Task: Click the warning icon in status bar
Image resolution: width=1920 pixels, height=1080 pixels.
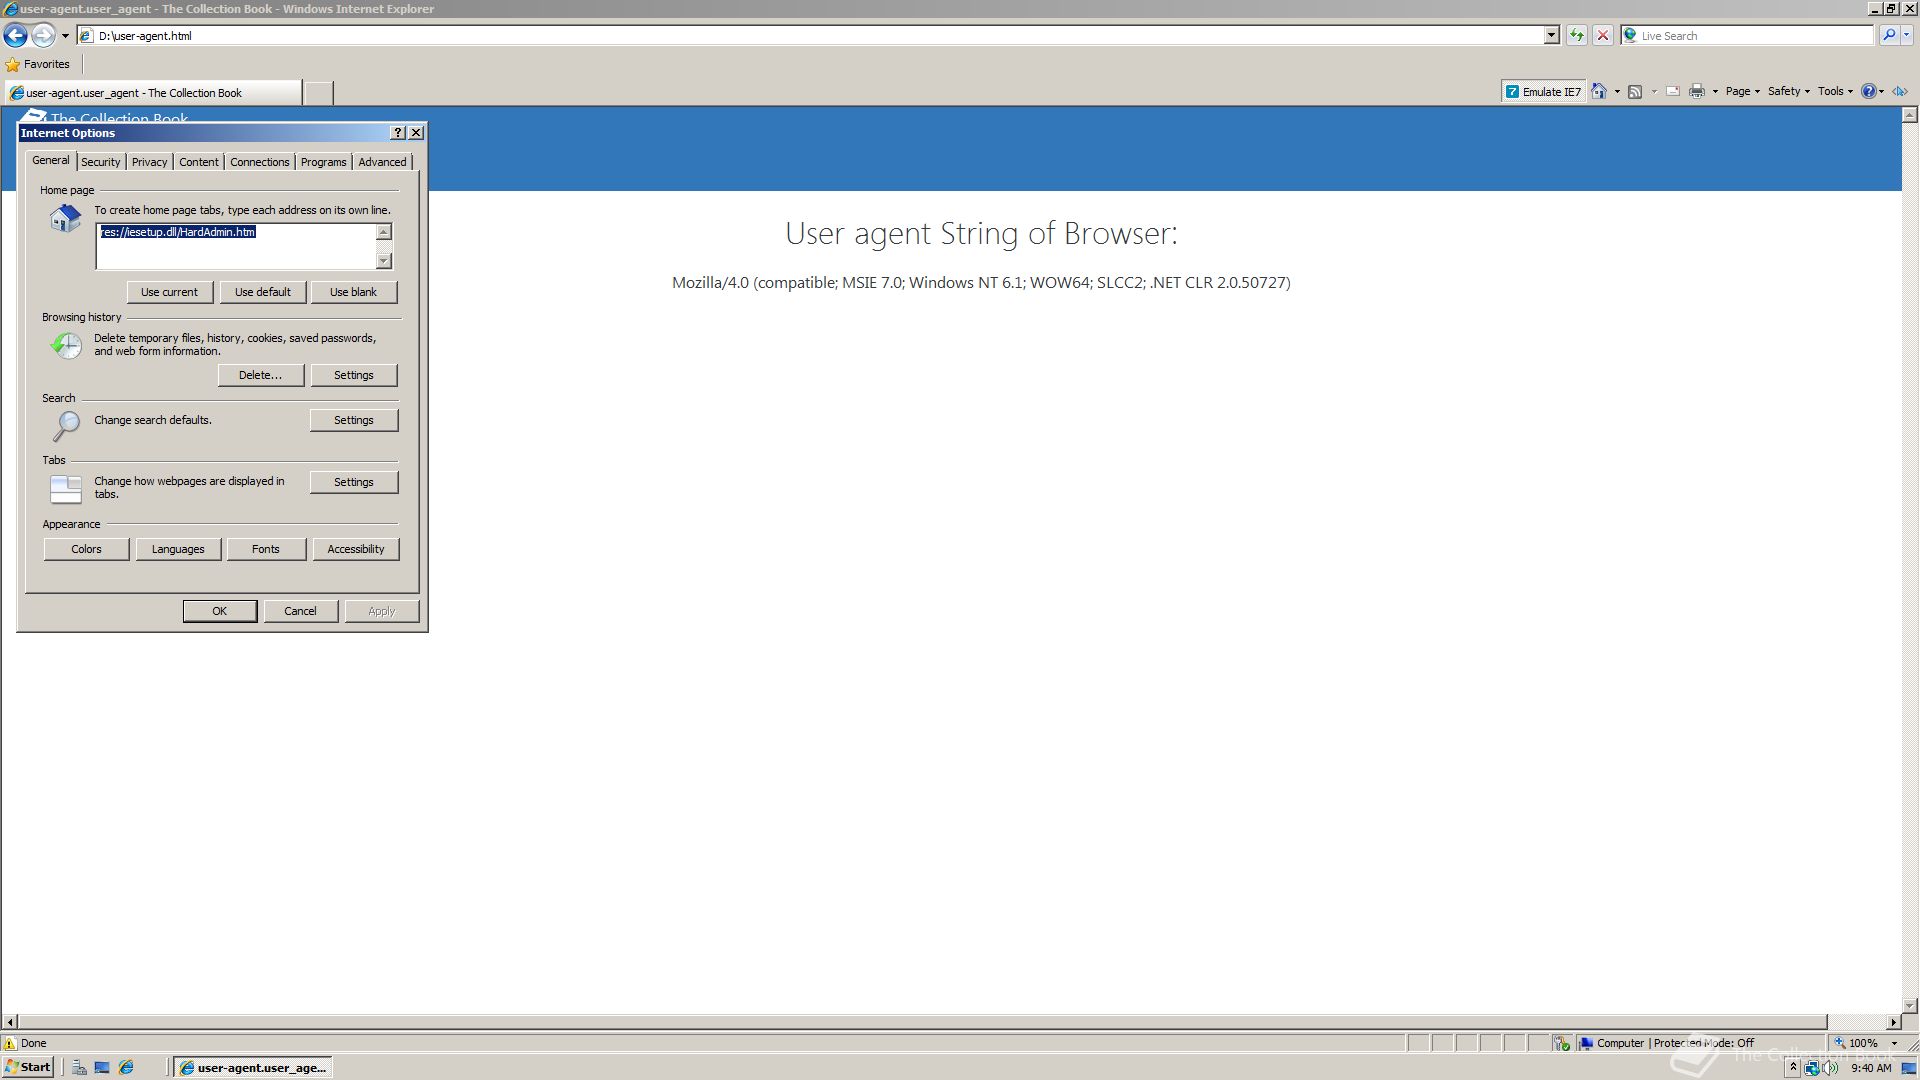Action: (10, 1043)
